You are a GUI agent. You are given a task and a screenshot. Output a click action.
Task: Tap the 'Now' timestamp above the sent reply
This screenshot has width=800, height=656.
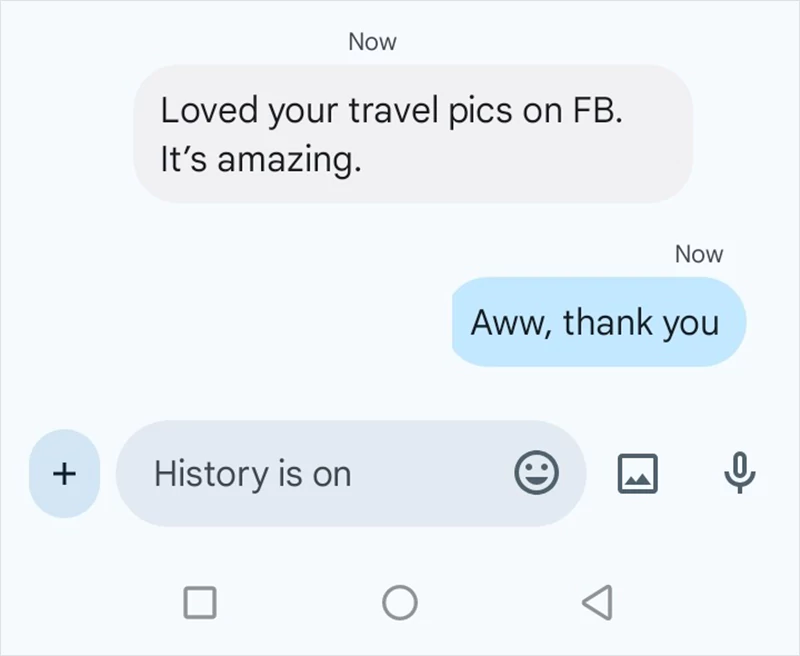pos(699,254)
